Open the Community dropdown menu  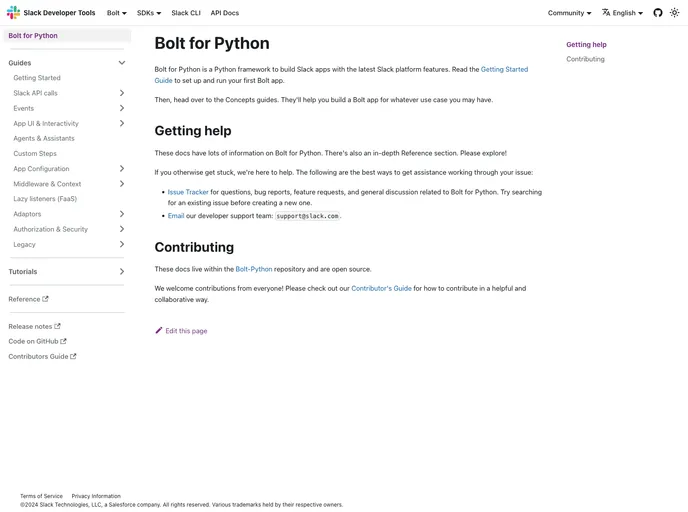click(x=569, y=13)
